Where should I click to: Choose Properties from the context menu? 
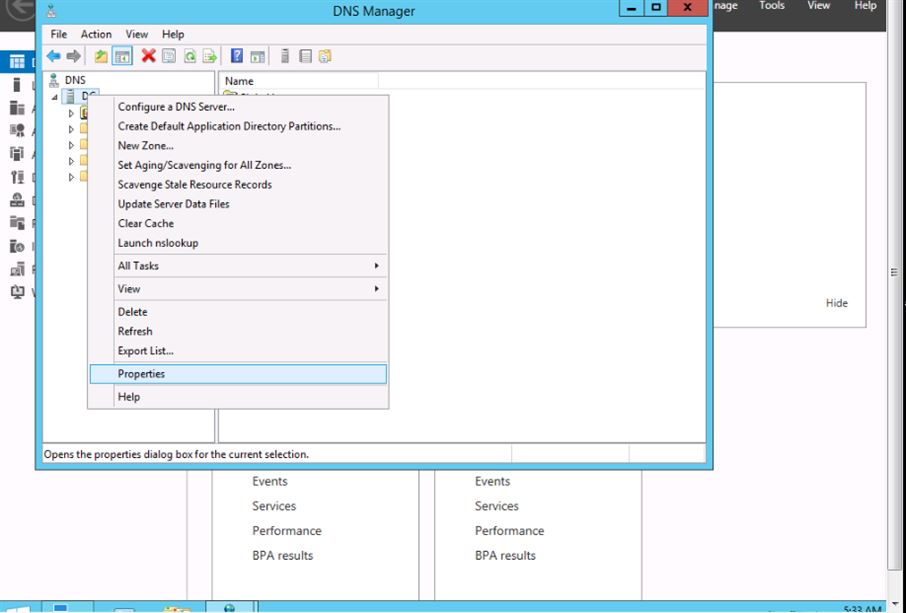tap(238, 374)
